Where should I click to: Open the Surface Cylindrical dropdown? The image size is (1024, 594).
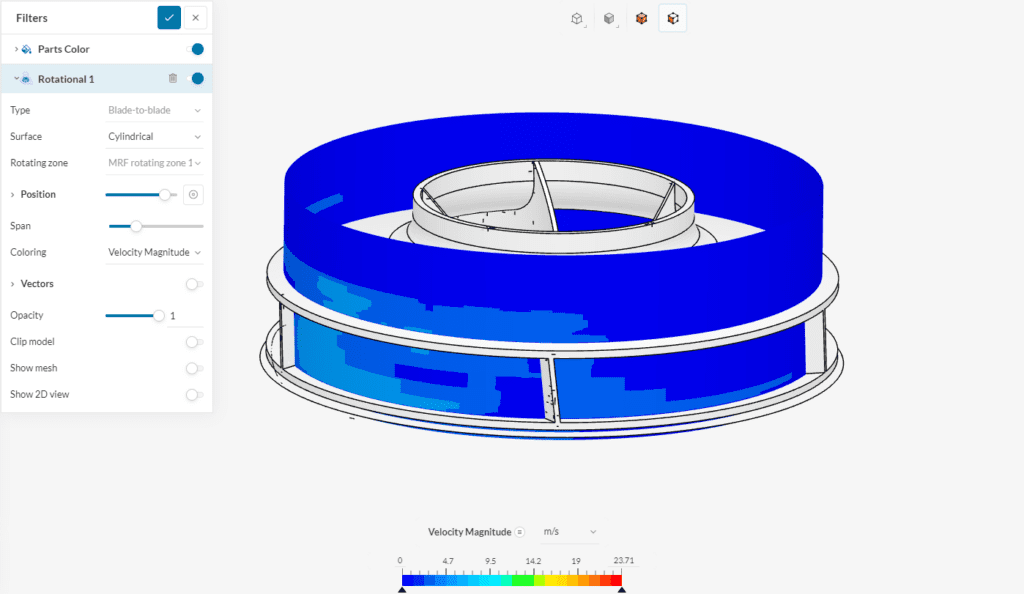[x=155, y=136]
